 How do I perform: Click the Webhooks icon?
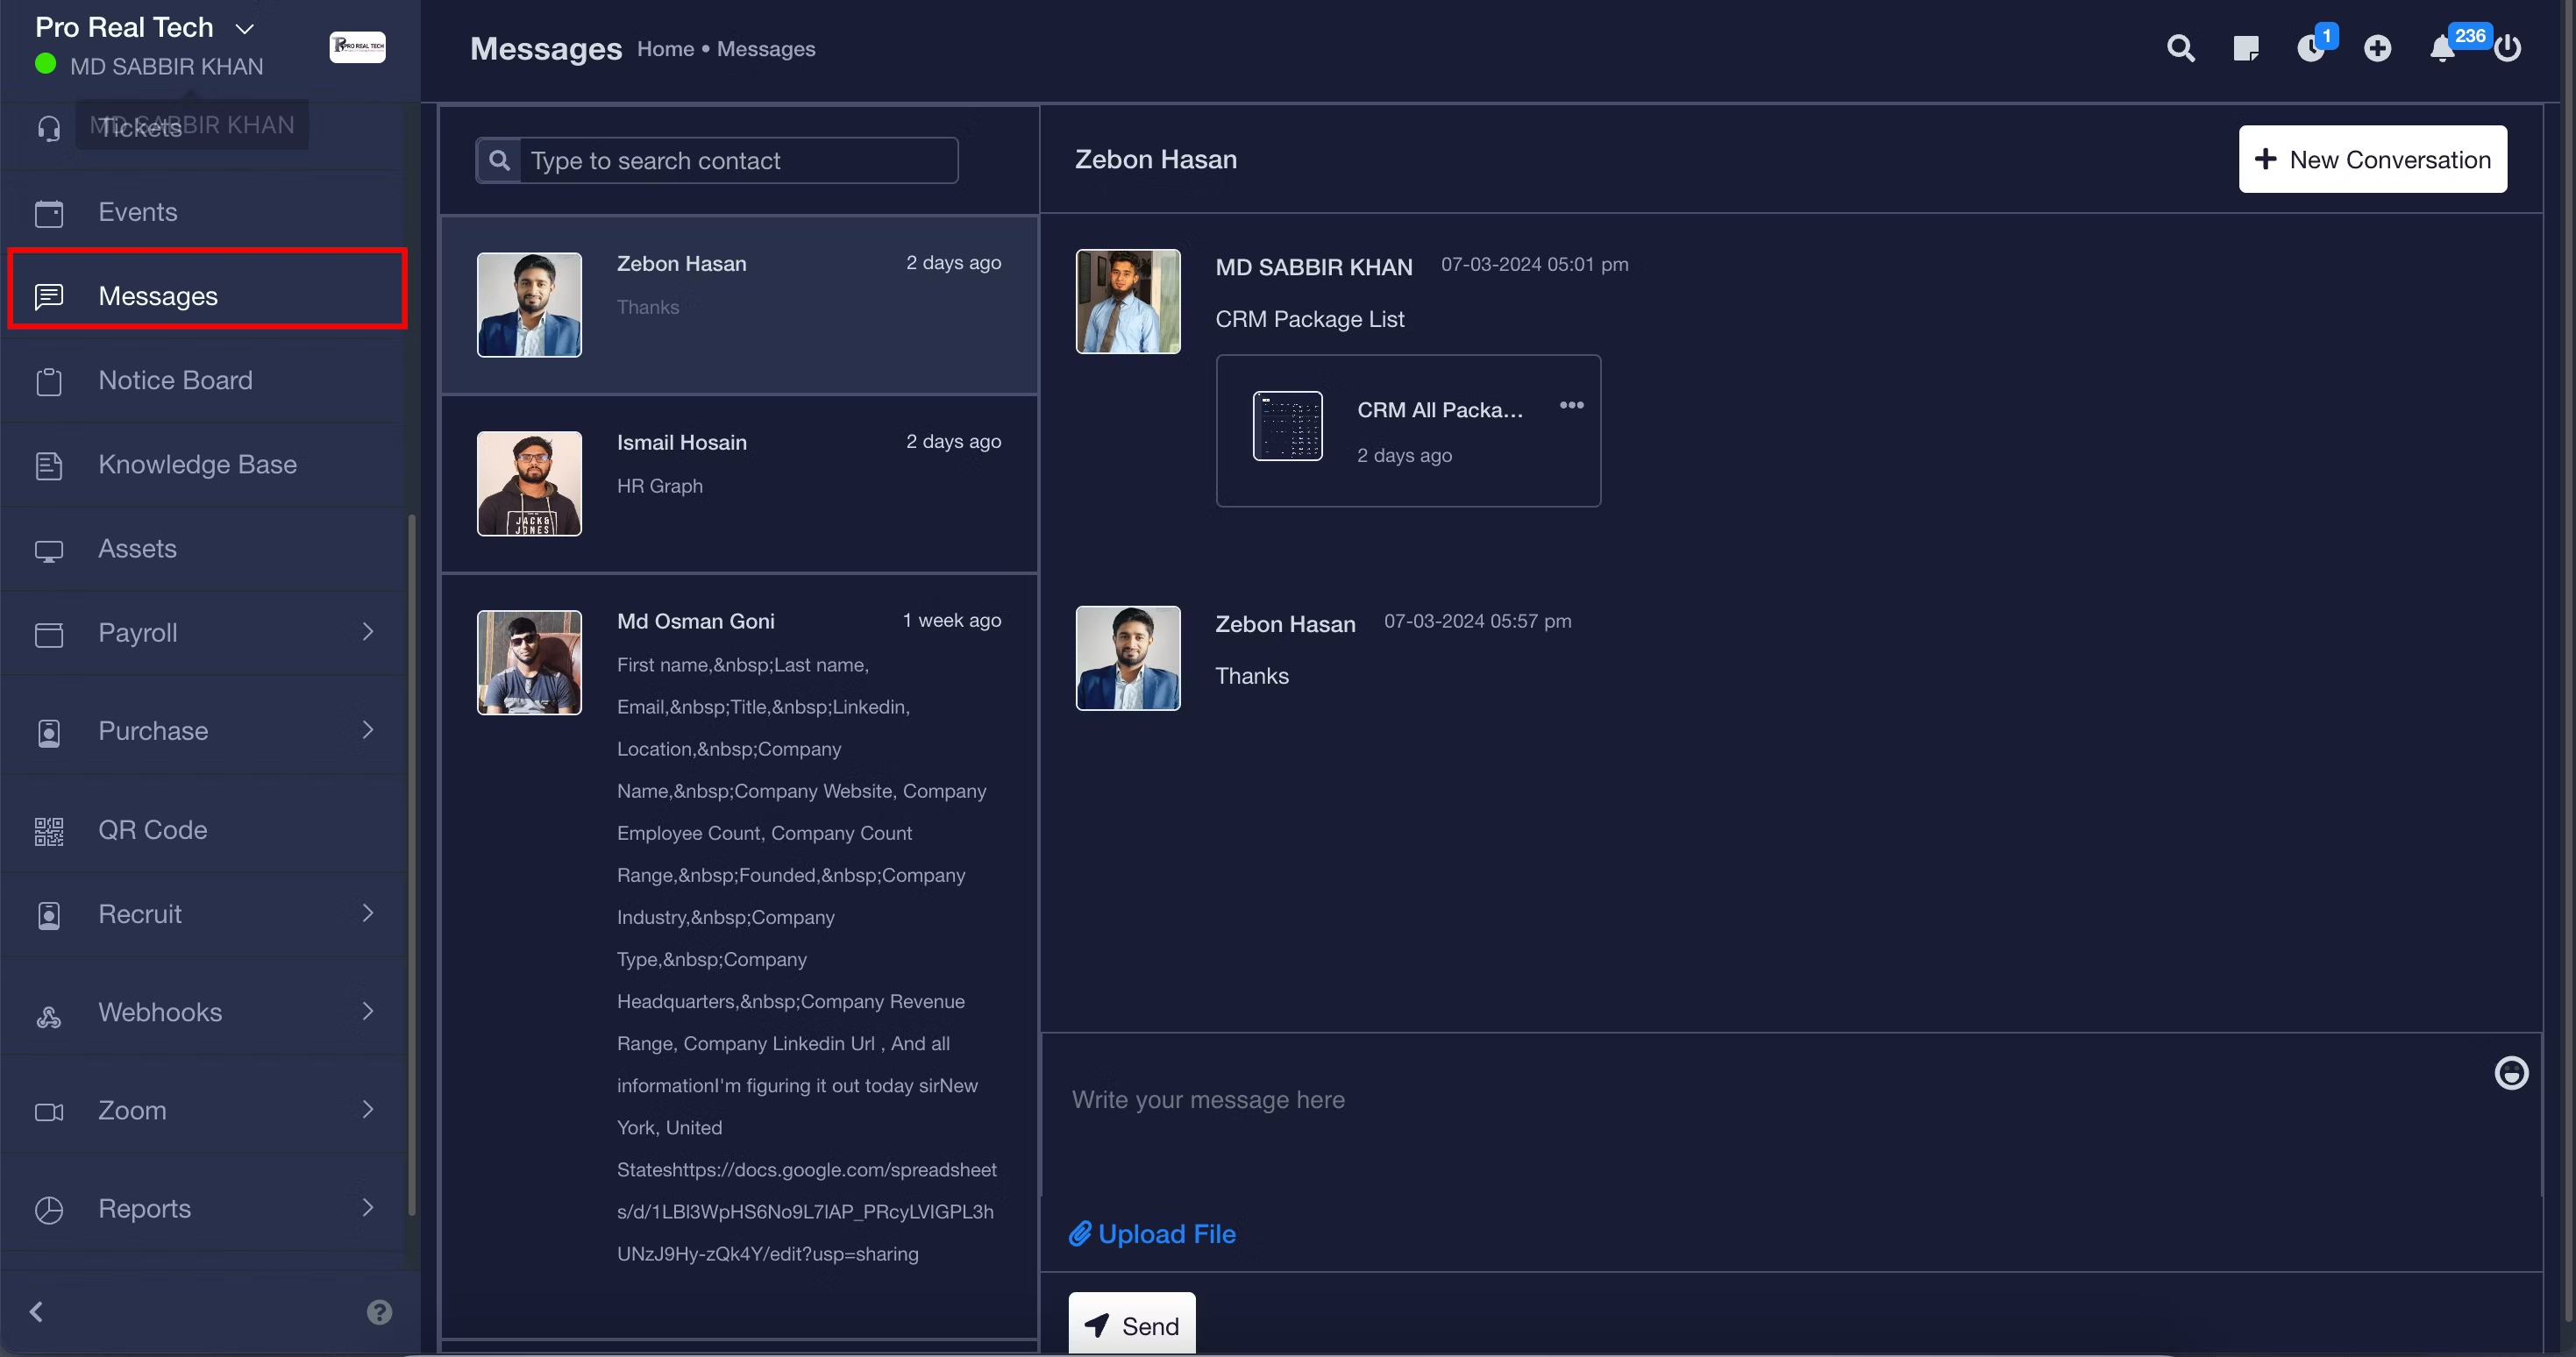(x=49, y=1018)
